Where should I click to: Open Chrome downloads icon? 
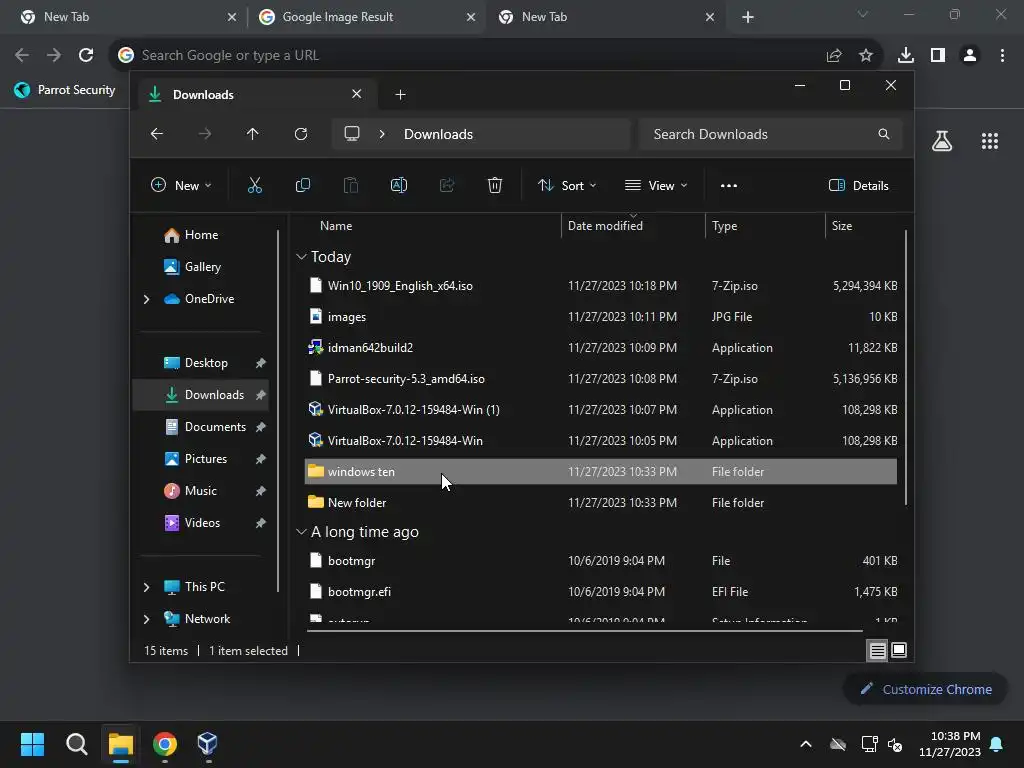click(x=906, y=56)
